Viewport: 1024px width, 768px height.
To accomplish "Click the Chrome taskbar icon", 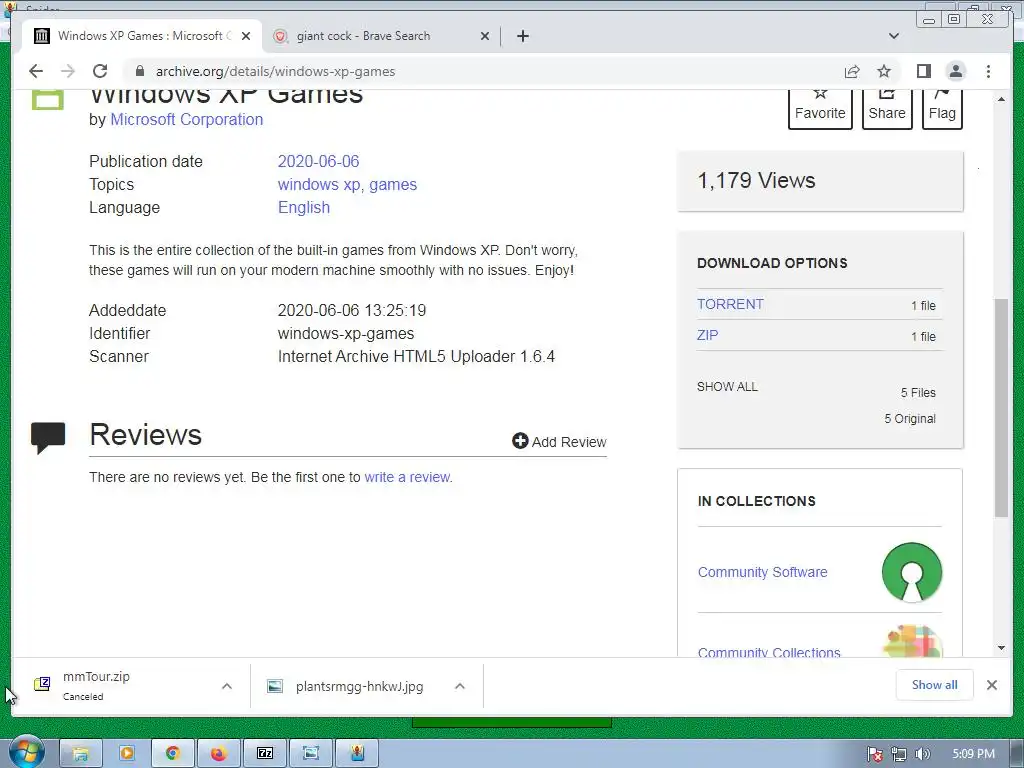I will 172,754.
